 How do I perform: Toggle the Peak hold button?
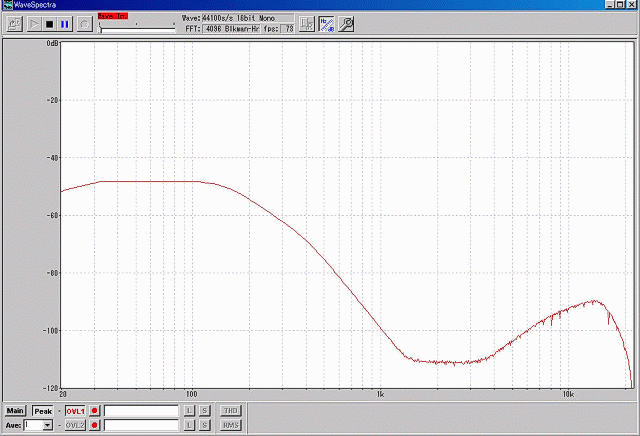[42, 411]
